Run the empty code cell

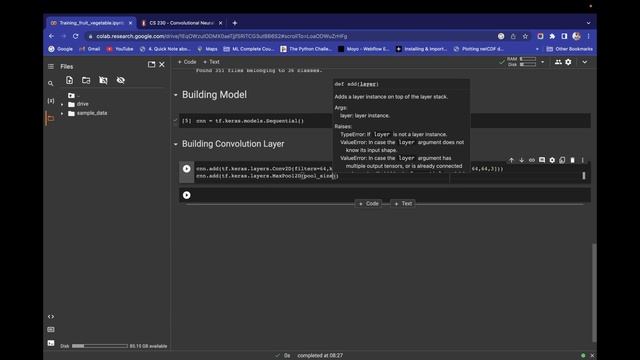point(187,195)
